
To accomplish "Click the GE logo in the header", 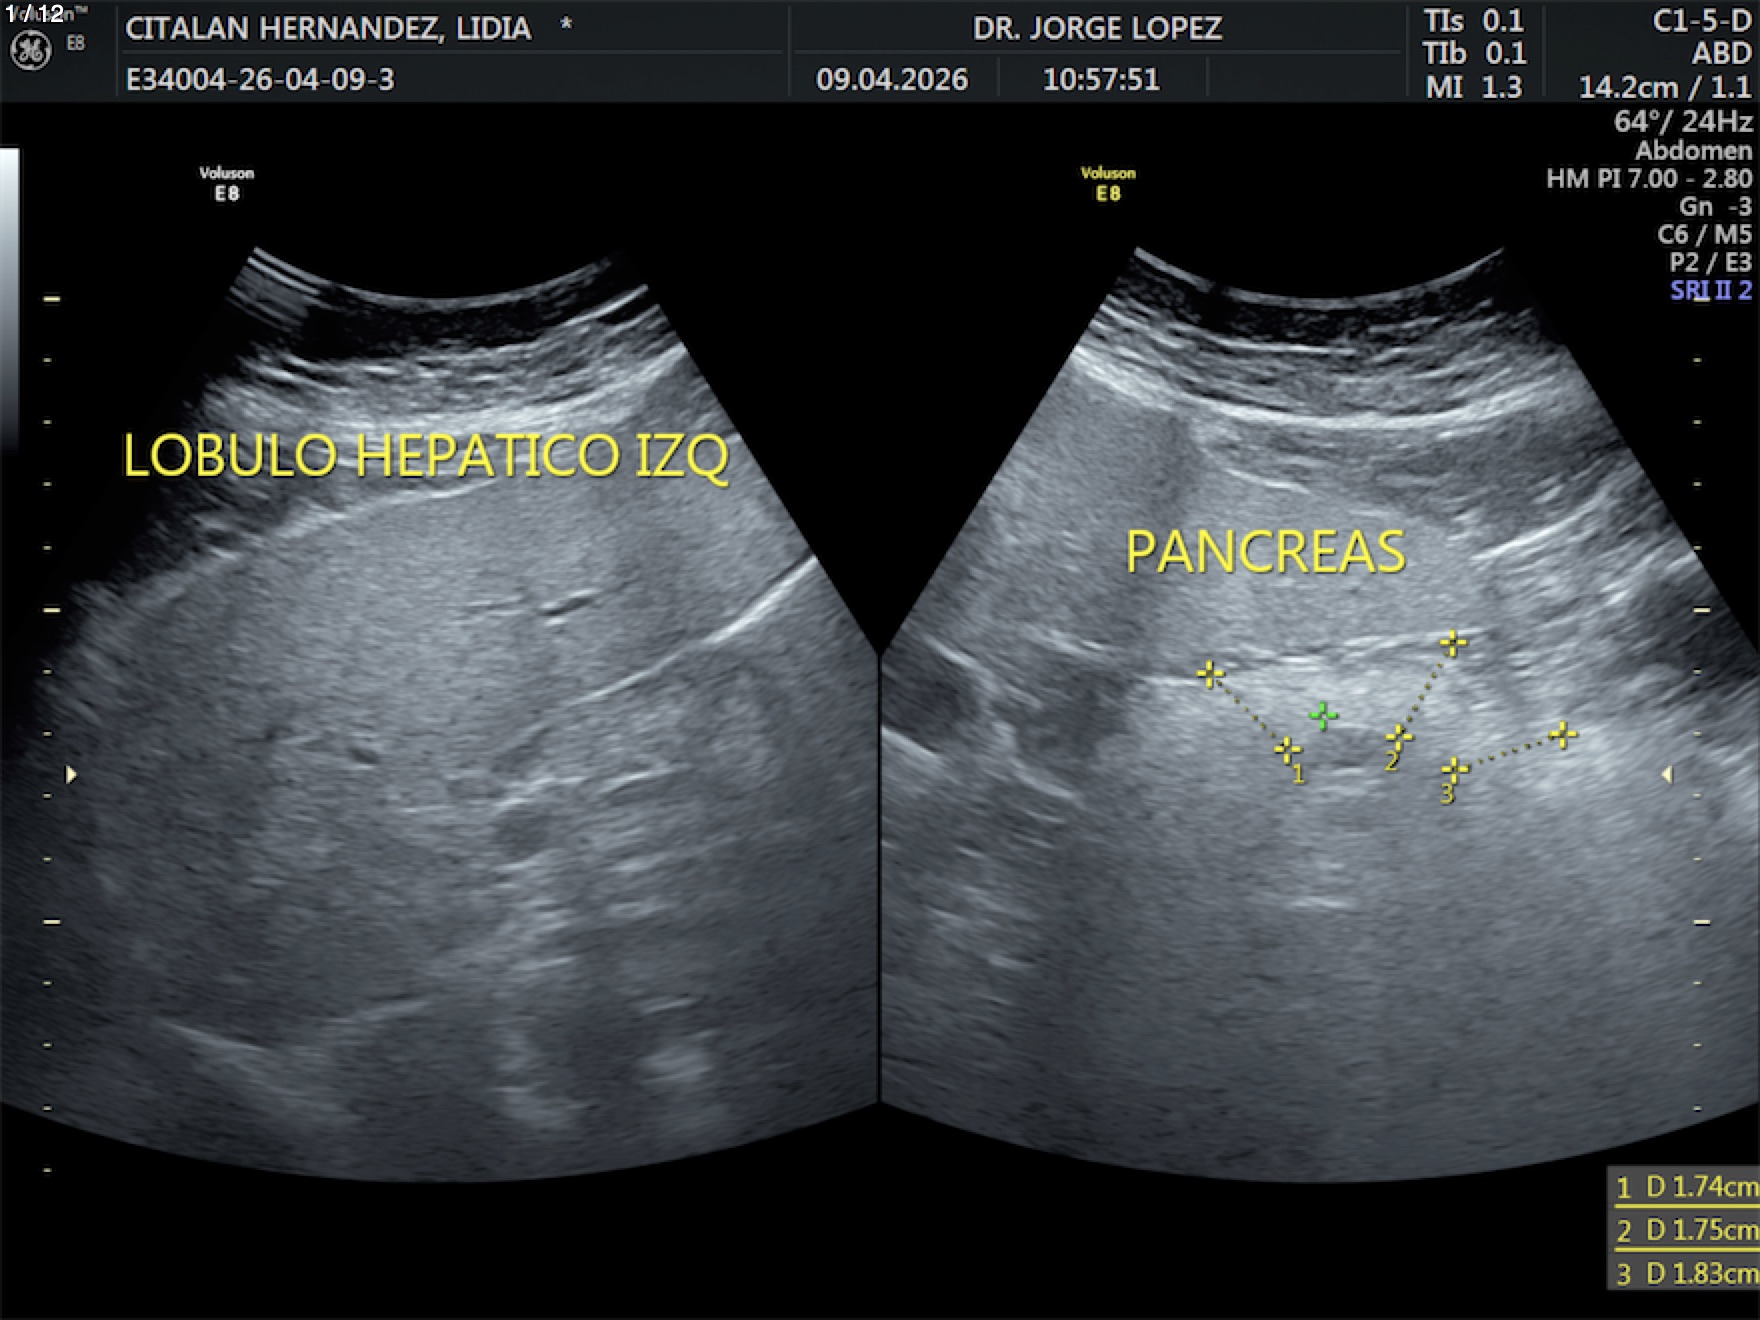I will point(30,52).
